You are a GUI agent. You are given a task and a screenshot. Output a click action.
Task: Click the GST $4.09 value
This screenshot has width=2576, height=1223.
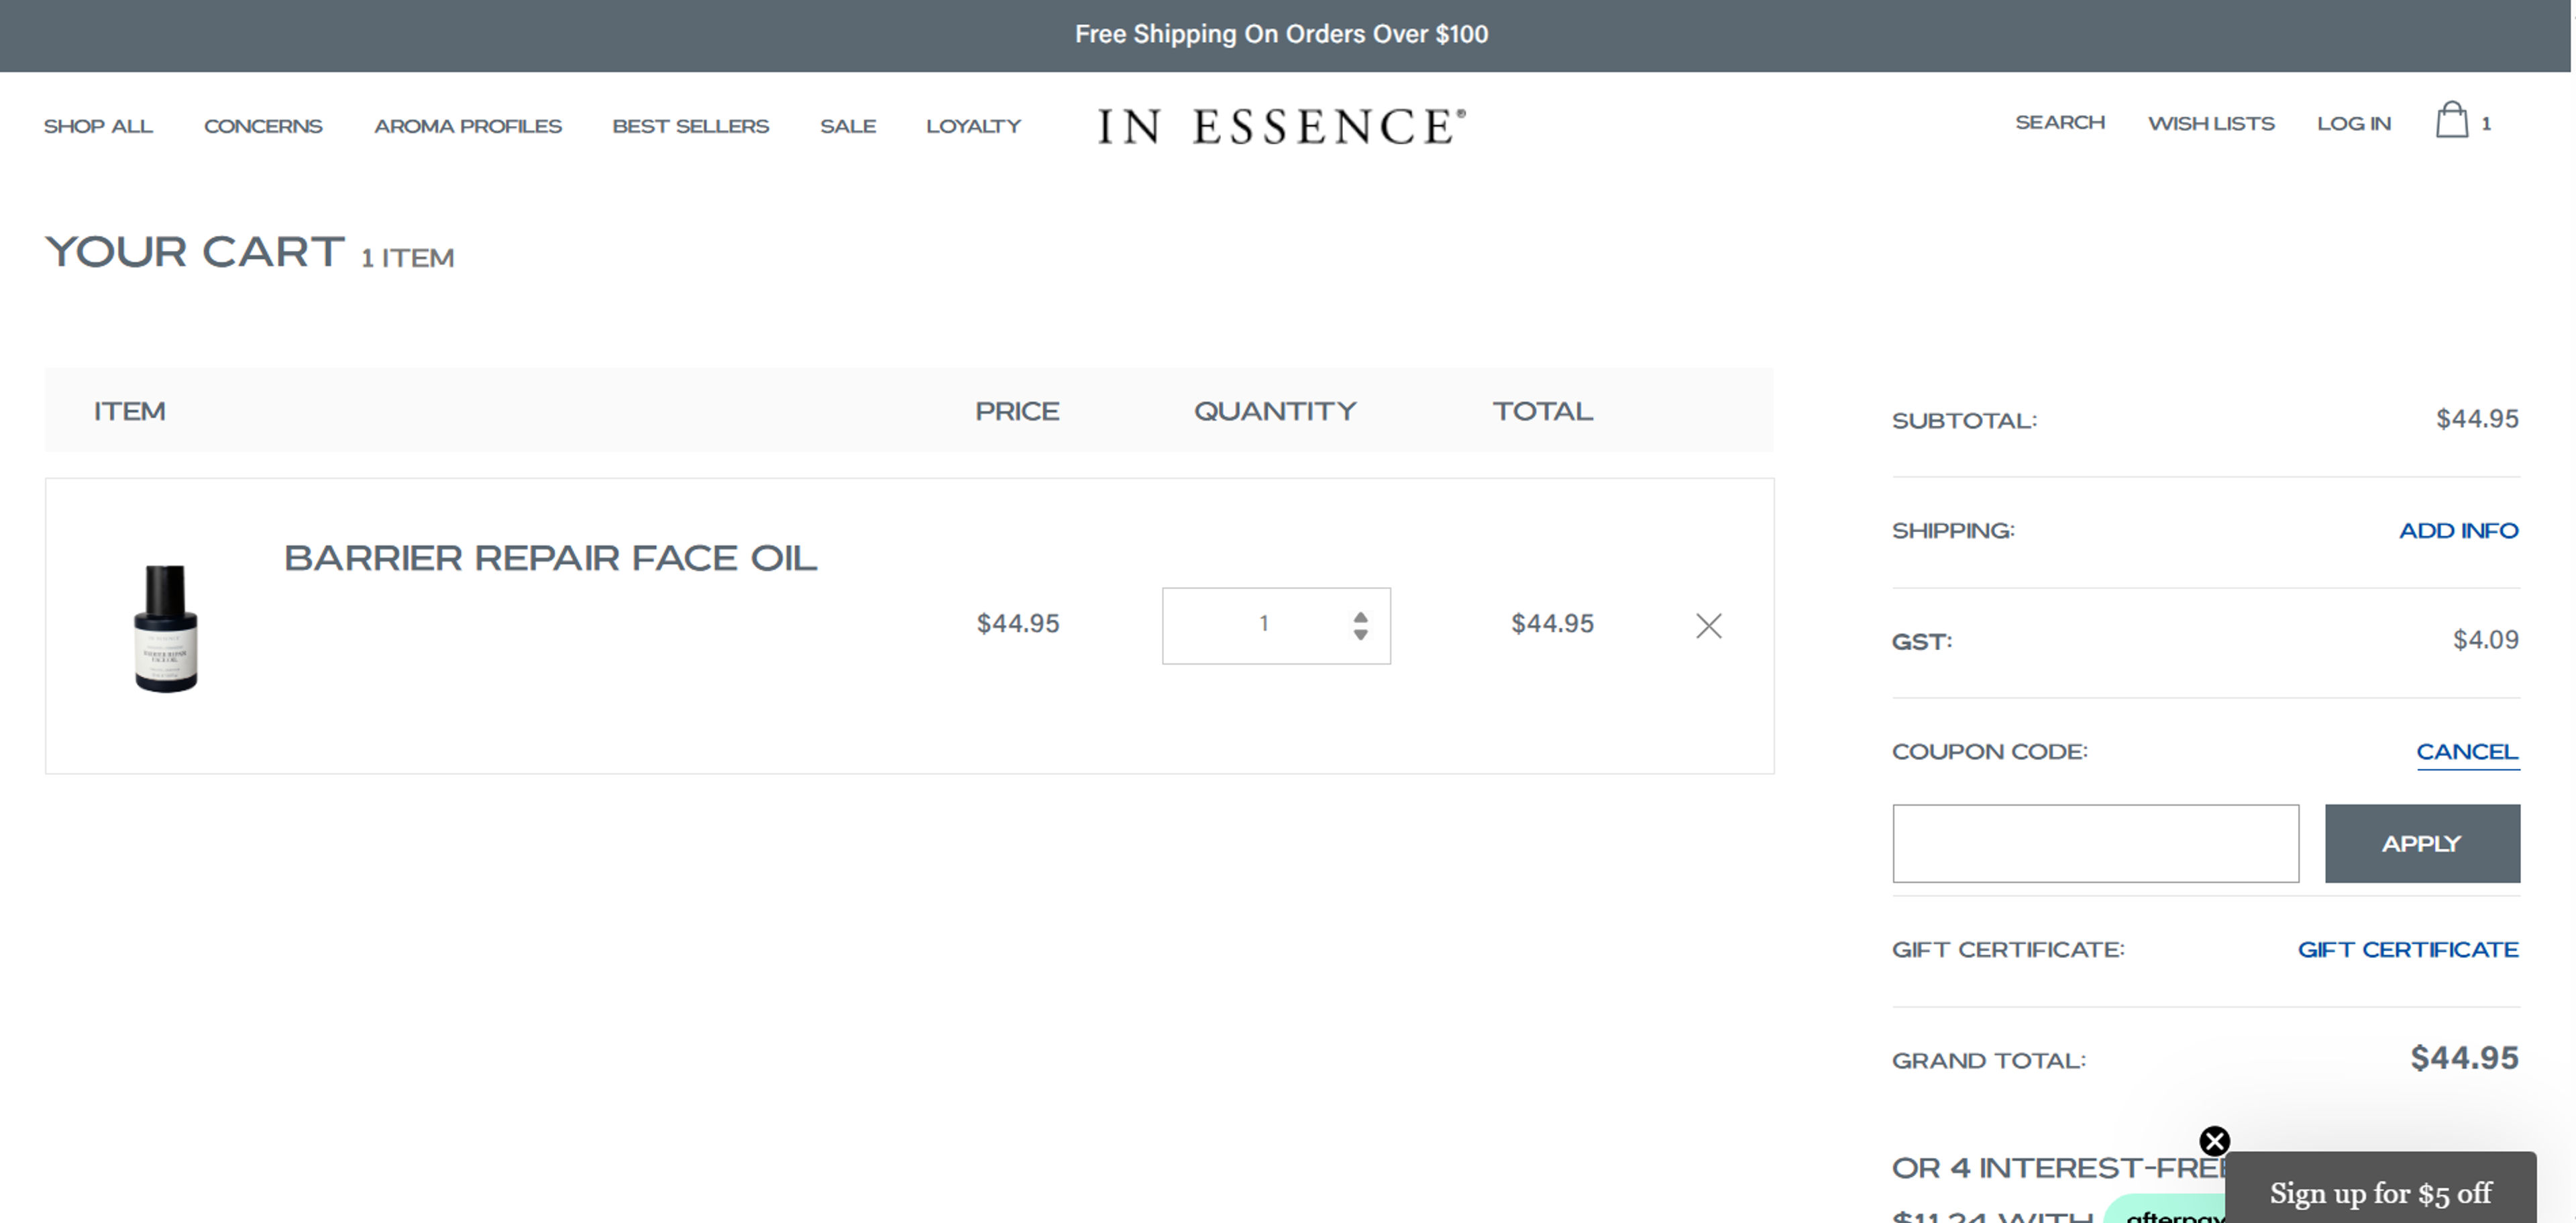pyautogui.click(x=2485, y=640)
